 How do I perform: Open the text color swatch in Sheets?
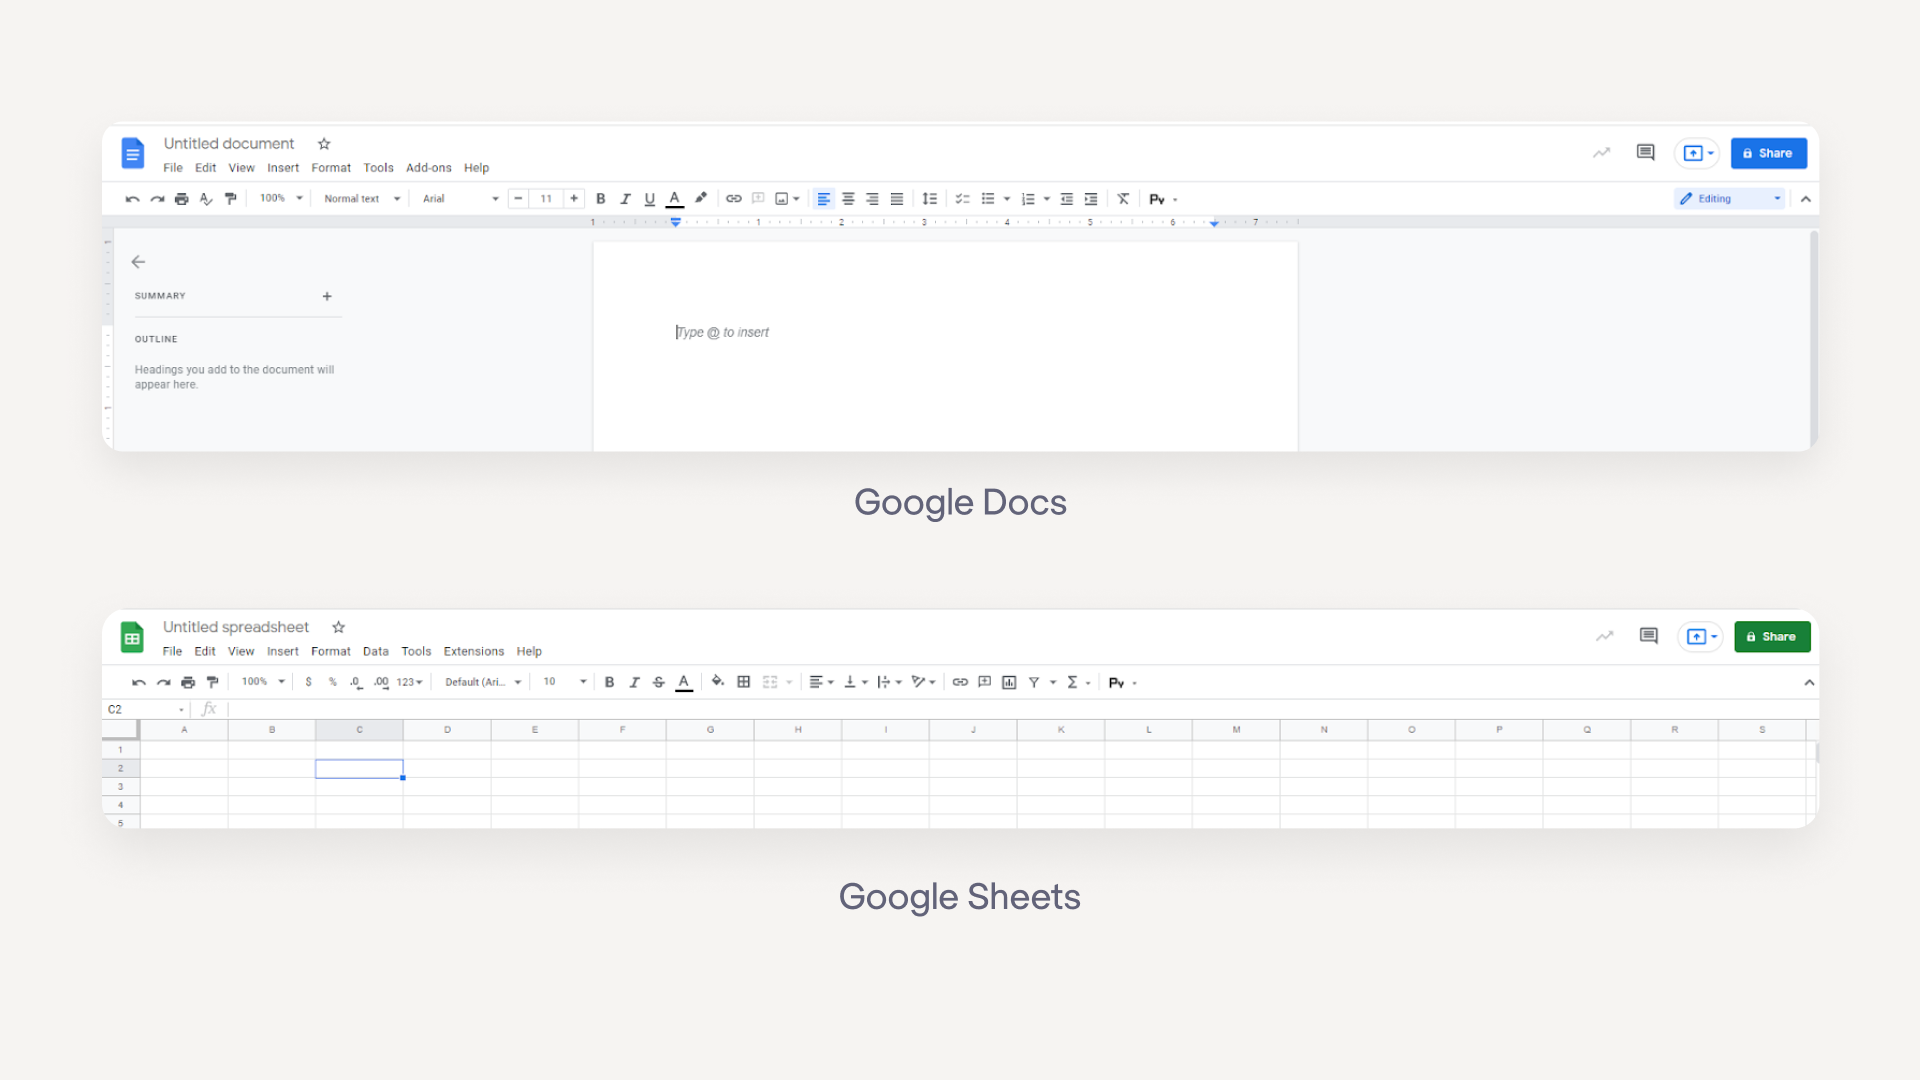(684, 682)
